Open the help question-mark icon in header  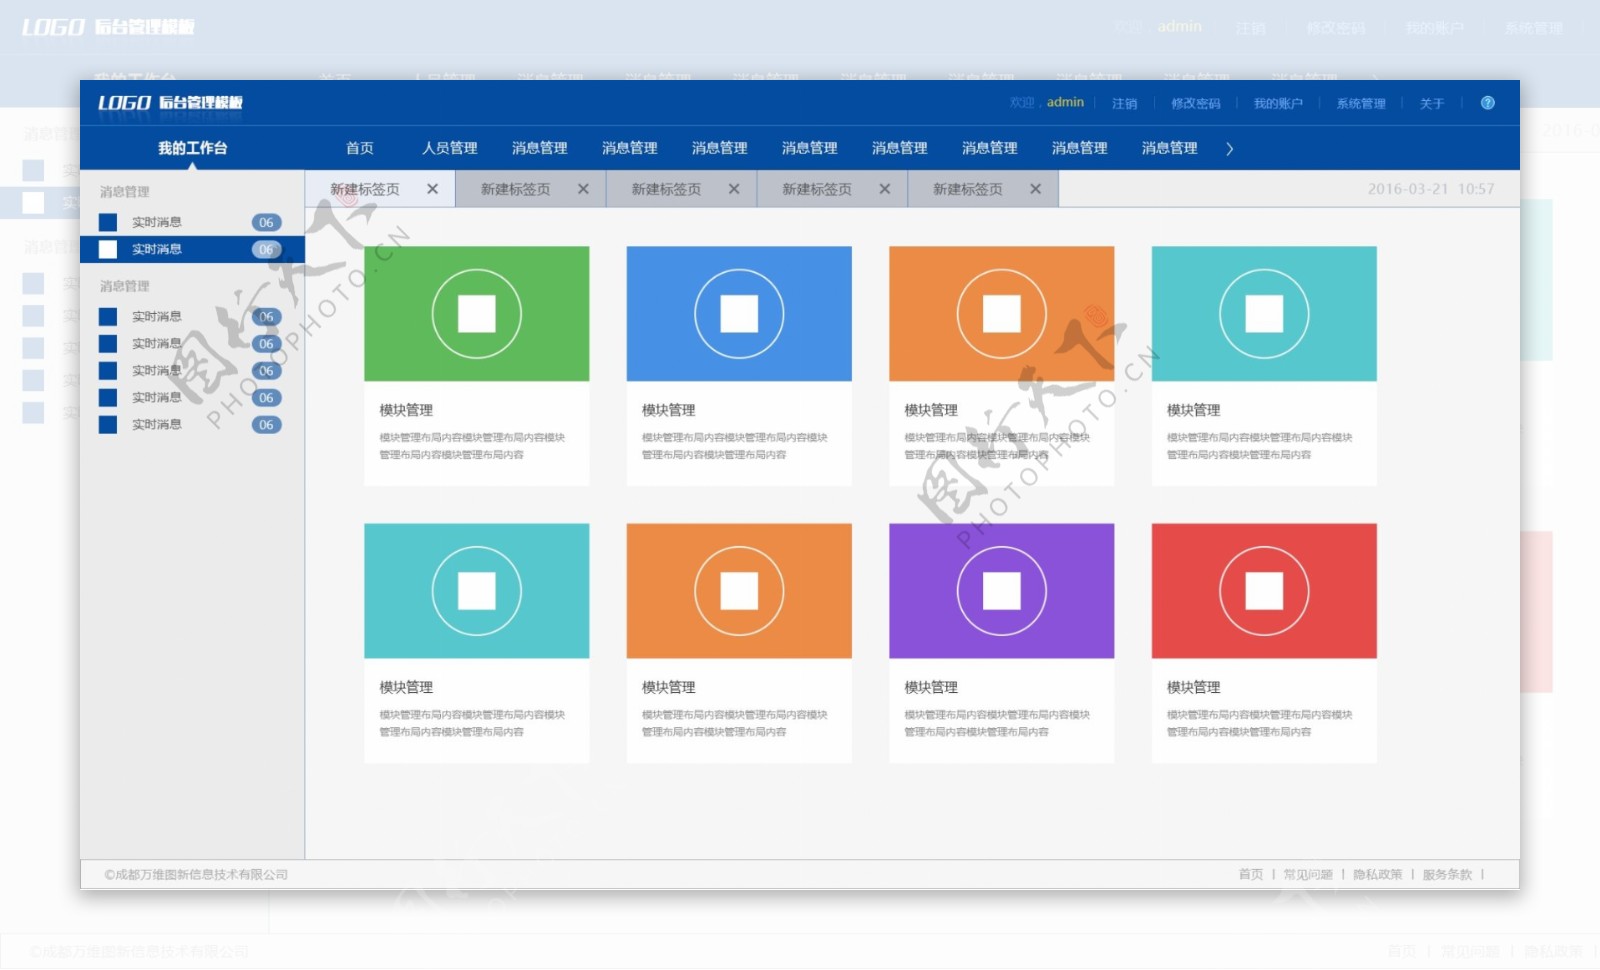(1487, 103)
